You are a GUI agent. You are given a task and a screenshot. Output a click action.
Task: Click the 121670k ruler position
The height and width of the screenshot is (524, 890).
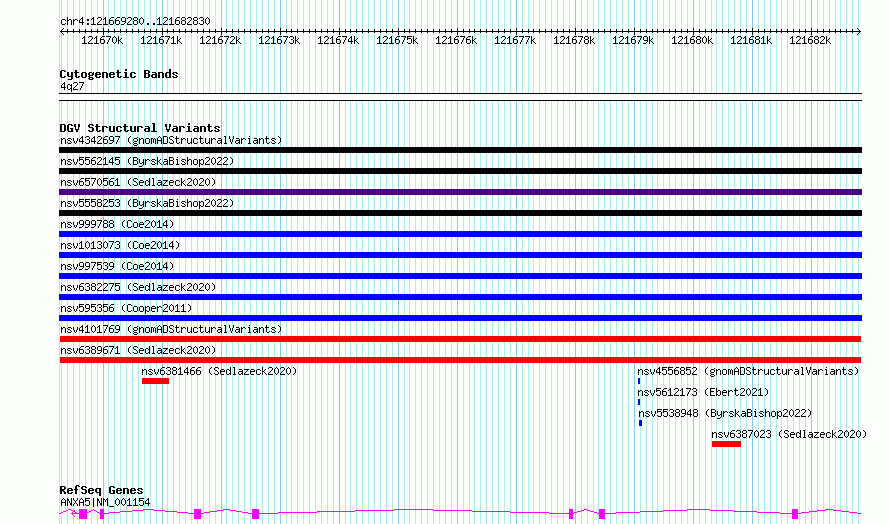point(102,41)
